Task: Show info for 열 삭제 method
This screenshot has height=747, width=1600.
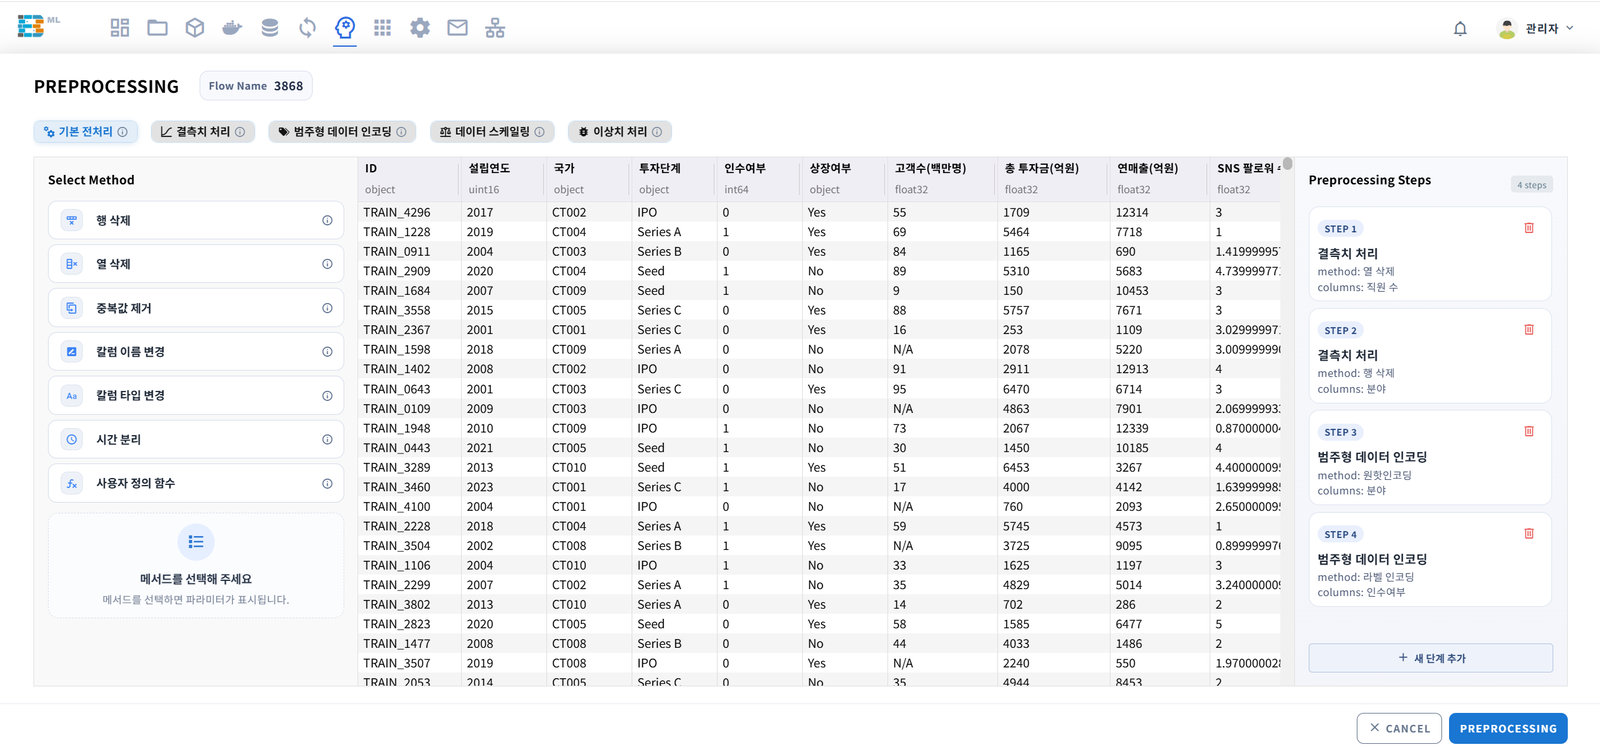Action: pyautogui.click(x=327, y=264)
